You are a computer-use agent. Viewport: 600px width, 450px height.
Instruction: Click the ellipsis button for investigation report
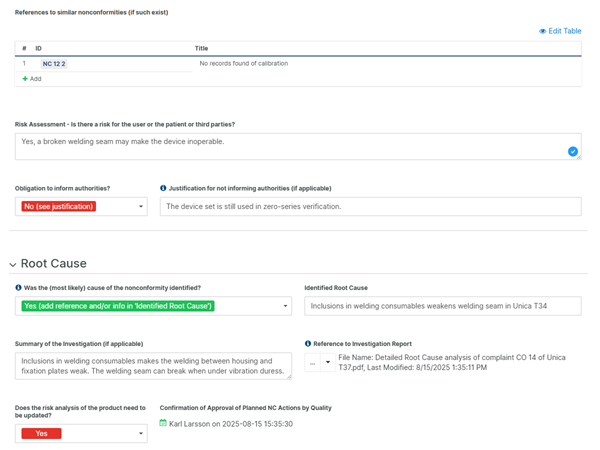312,364
